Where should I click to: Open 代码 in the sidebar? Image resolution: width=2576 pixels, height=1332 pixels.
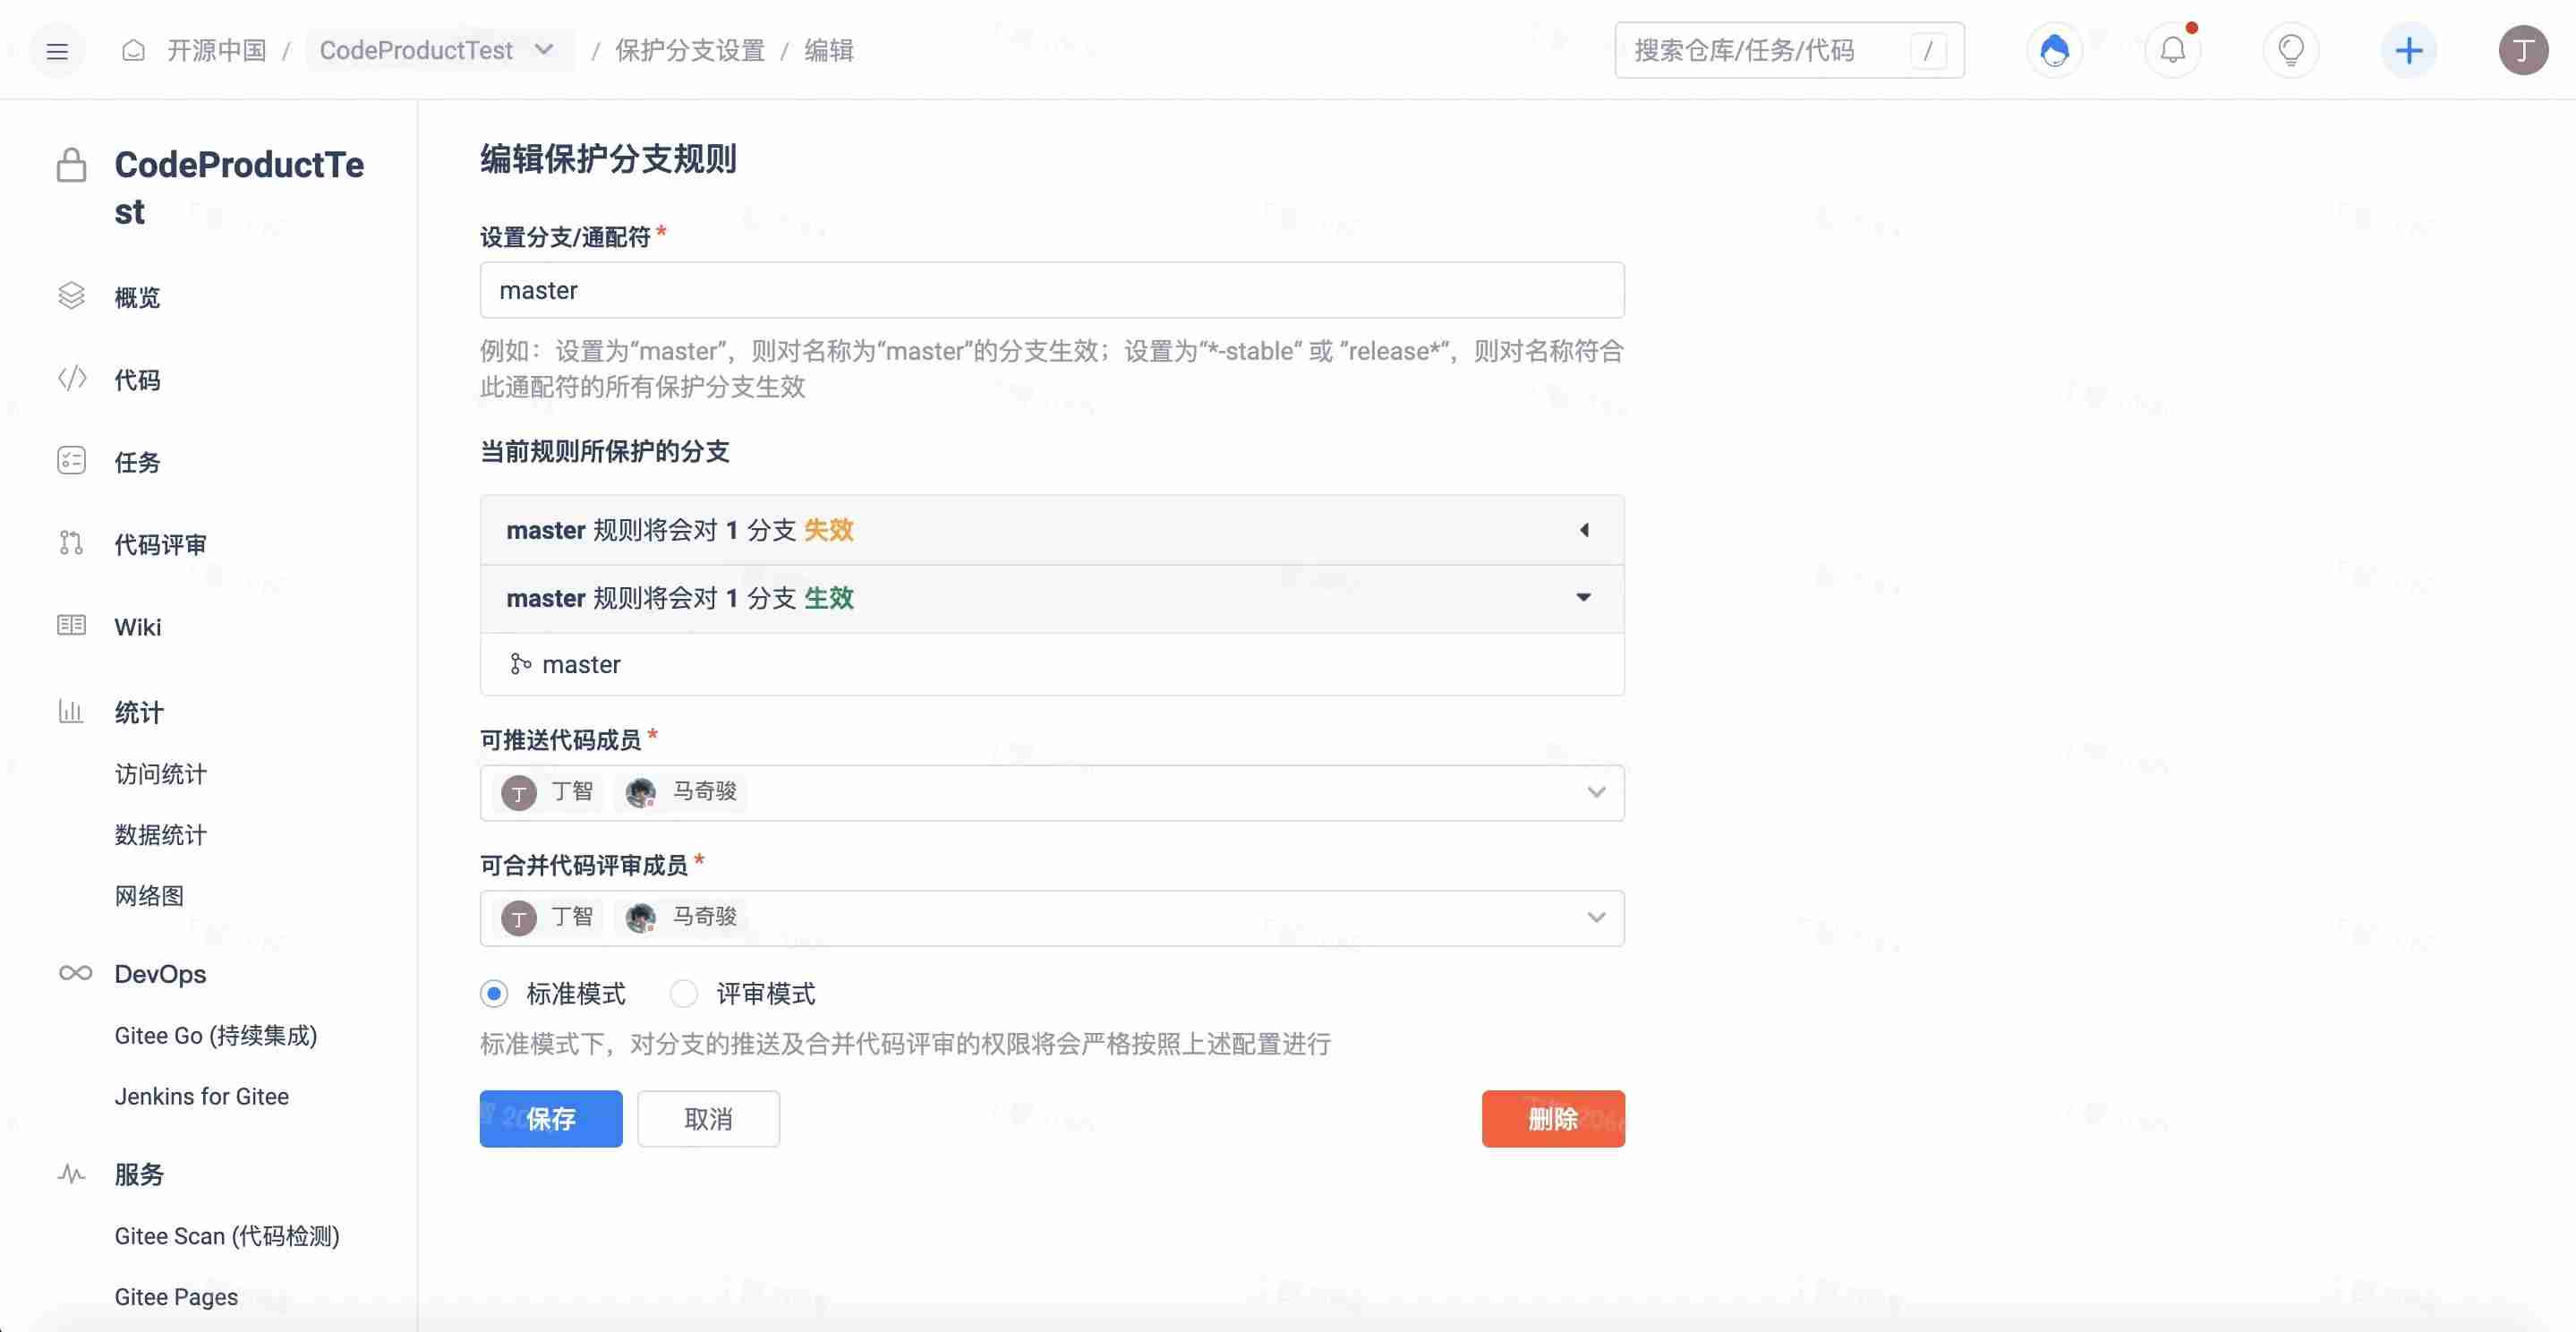pos(137,380)
